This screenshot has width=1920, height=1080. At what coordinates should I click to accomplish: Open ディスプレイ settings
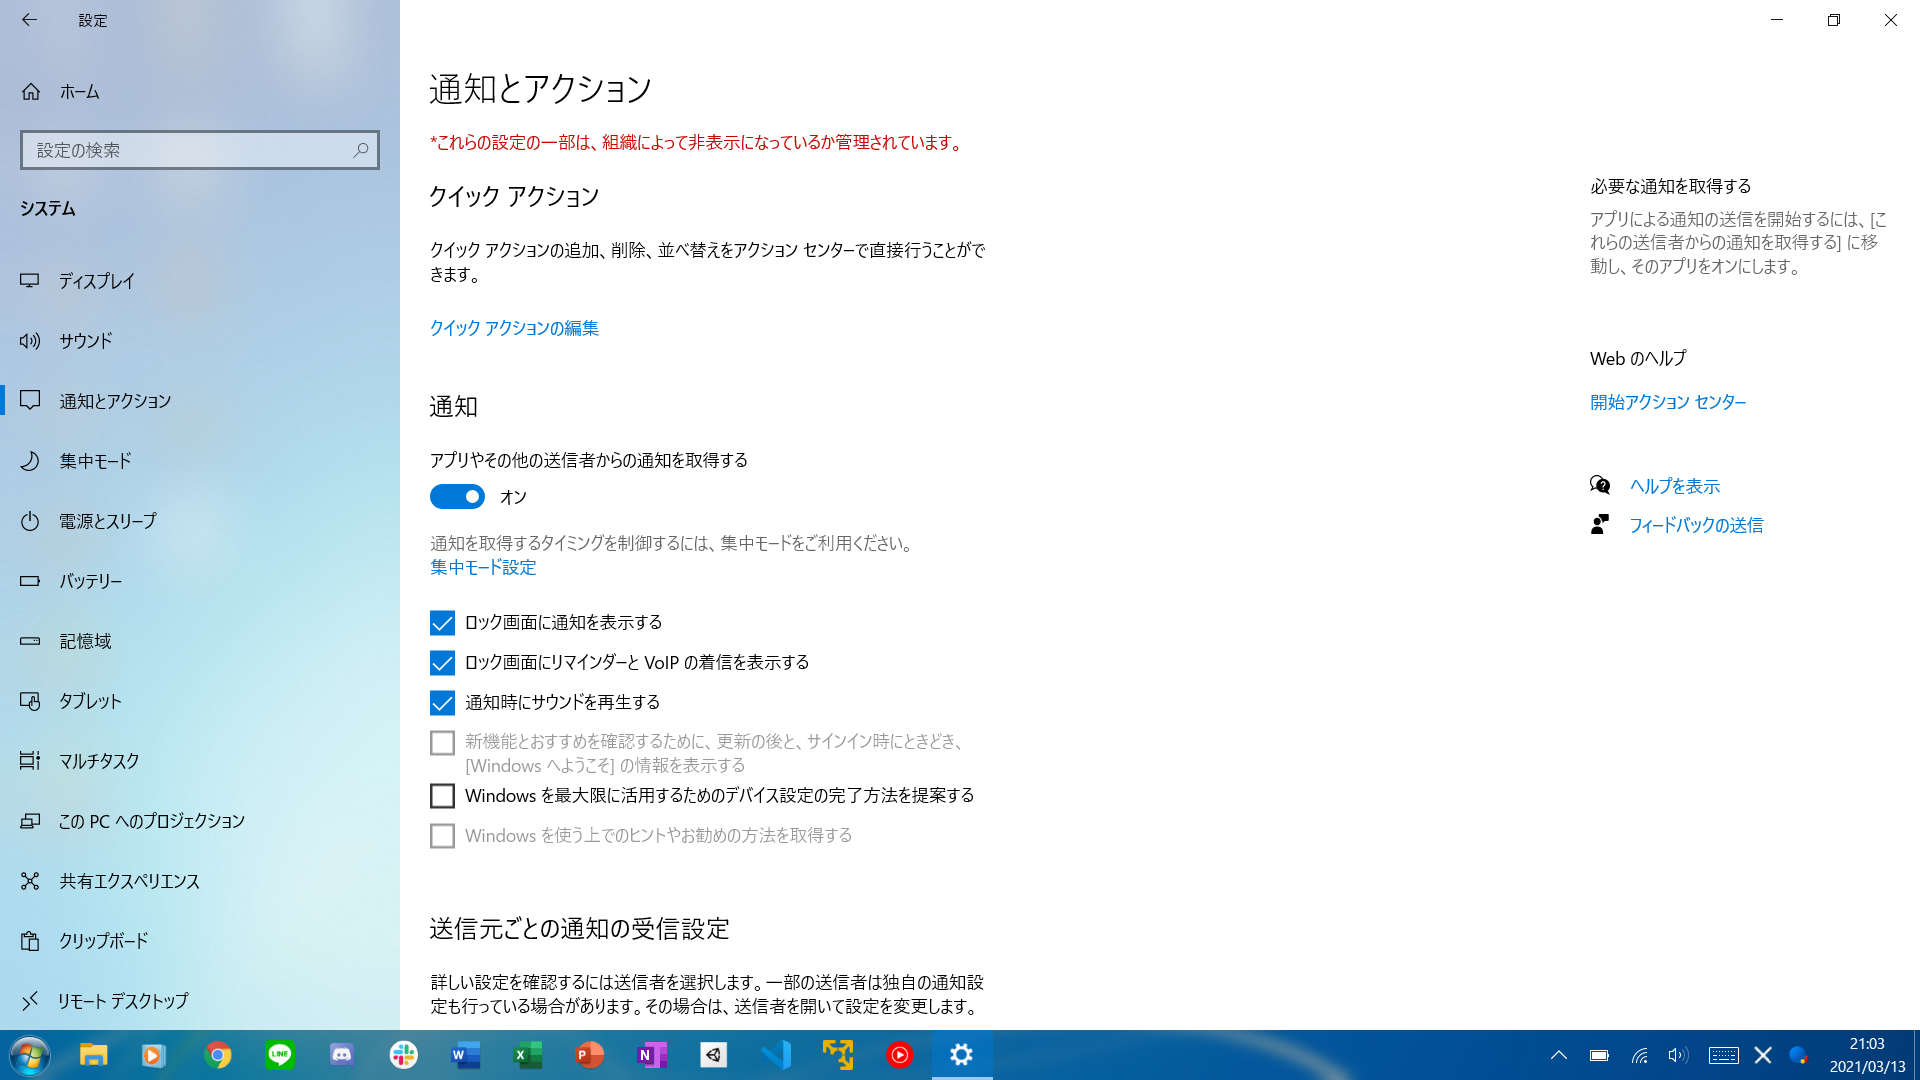[x=200, y=281]
